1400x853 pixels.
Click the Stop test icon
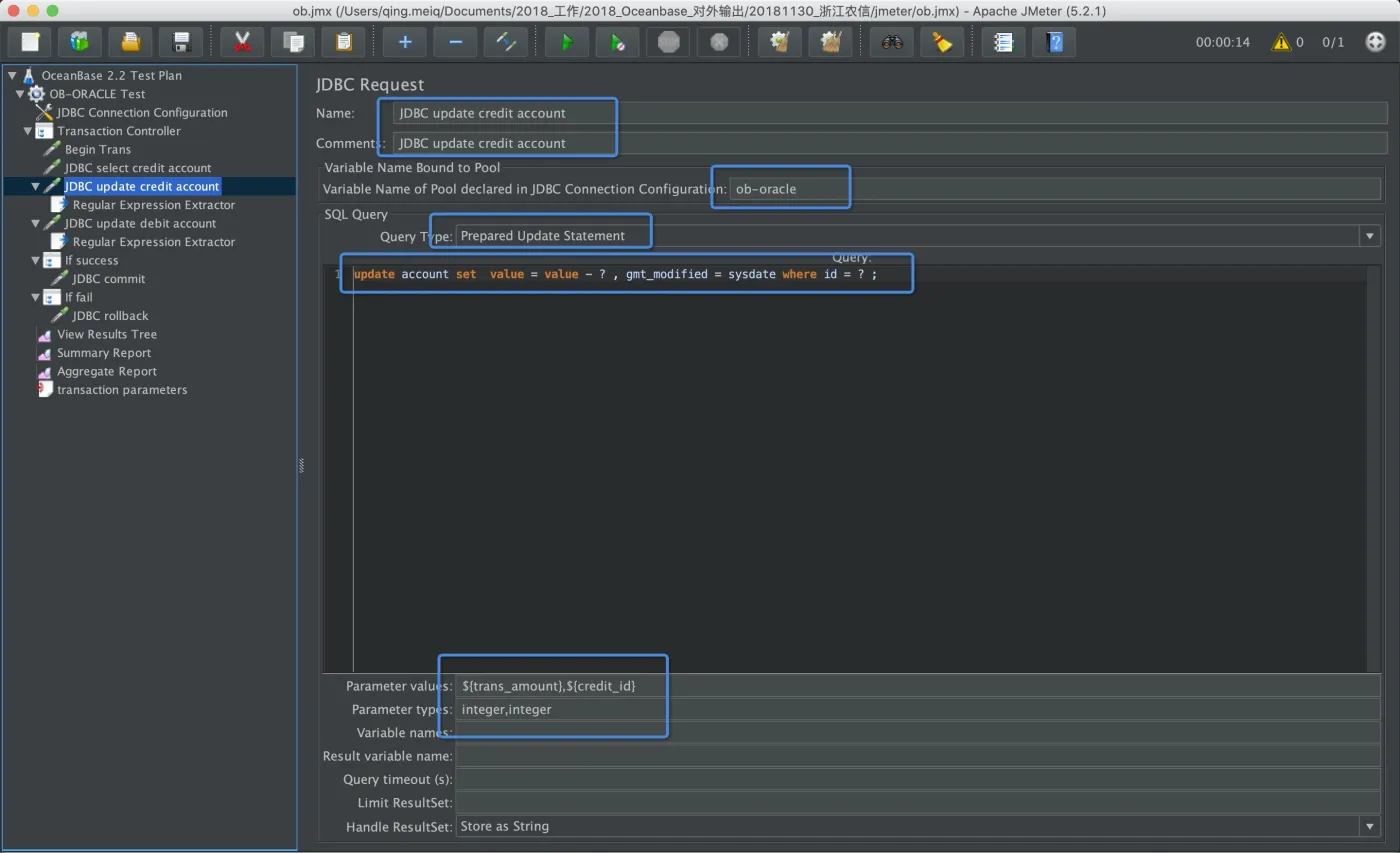[x=669, y=42]
